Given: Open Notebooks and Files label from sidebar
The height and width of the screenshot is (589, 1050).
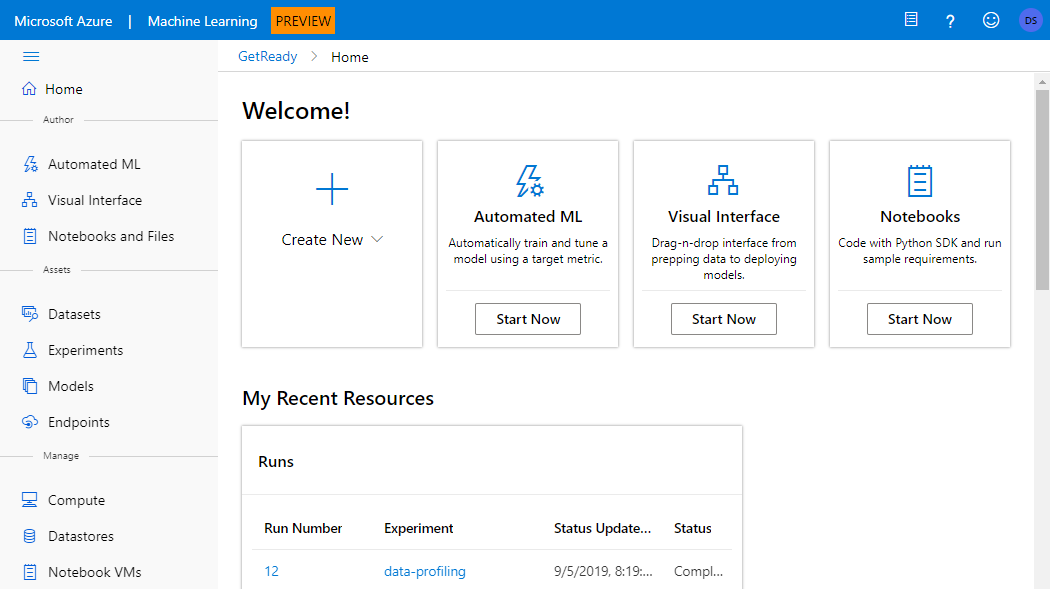Looking at the screenshot, I should 111,236.
